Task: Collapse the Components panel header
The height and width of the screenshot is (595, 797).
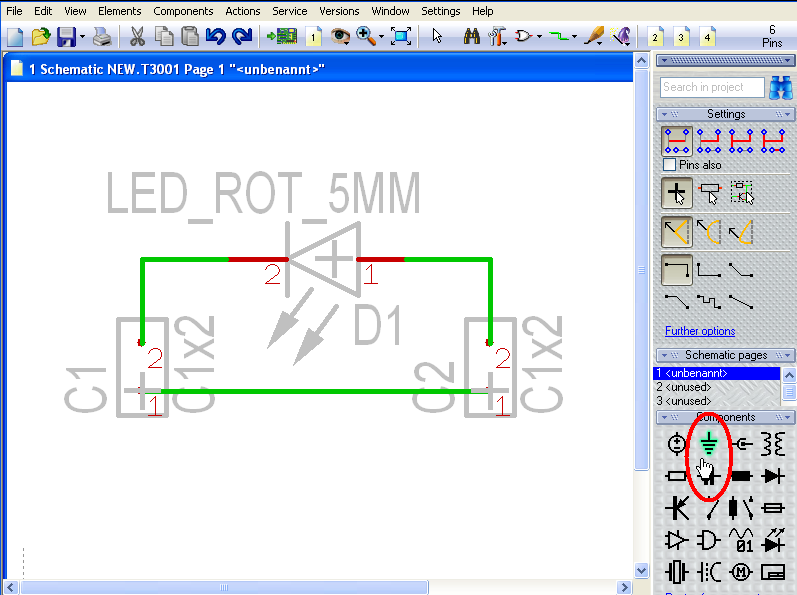Action: tap(664, 418)
